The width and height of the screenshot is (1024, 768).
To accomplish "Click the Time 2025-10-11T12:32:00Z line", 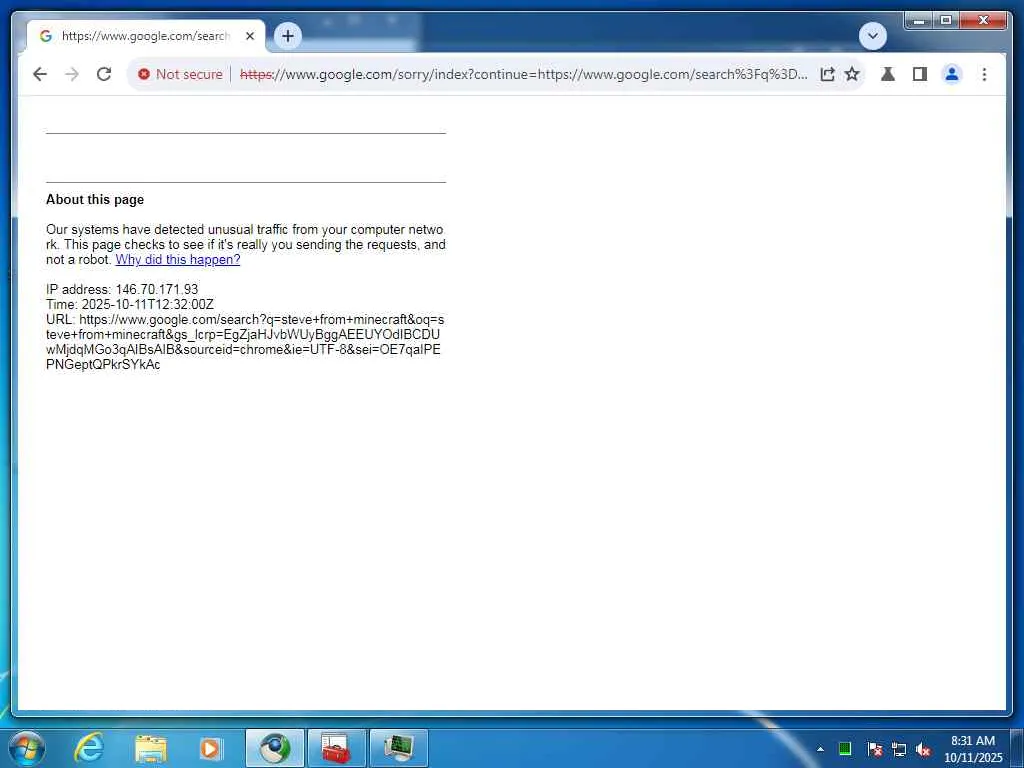I will click(x=130, y=304).
